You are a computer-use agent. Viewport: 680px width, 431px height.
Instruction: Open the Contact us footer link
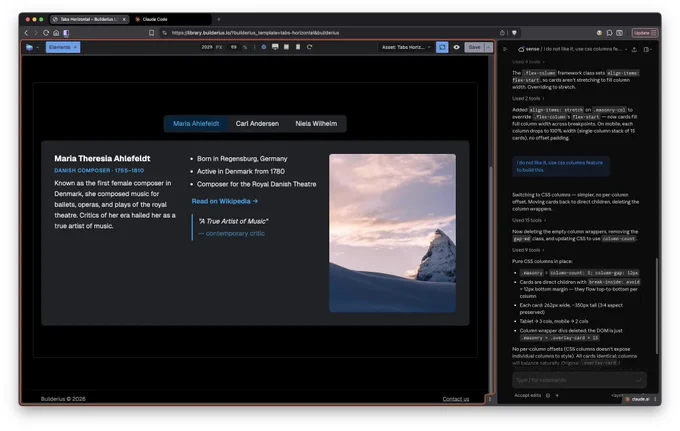coord(456,399)
